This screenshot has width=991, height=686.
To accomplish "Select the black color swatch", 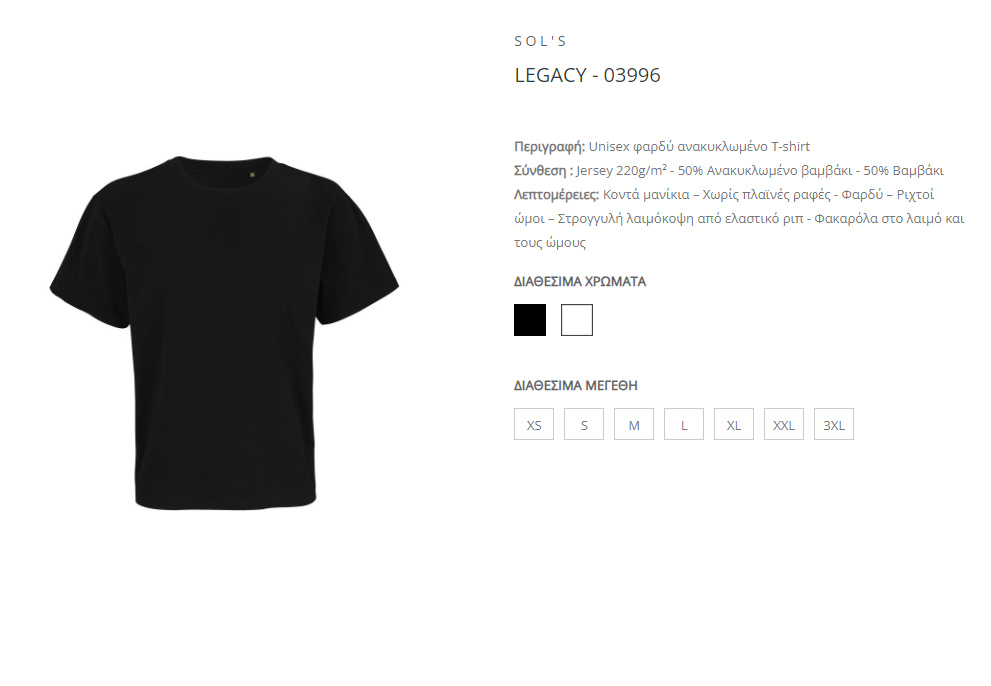I will 530,320.
